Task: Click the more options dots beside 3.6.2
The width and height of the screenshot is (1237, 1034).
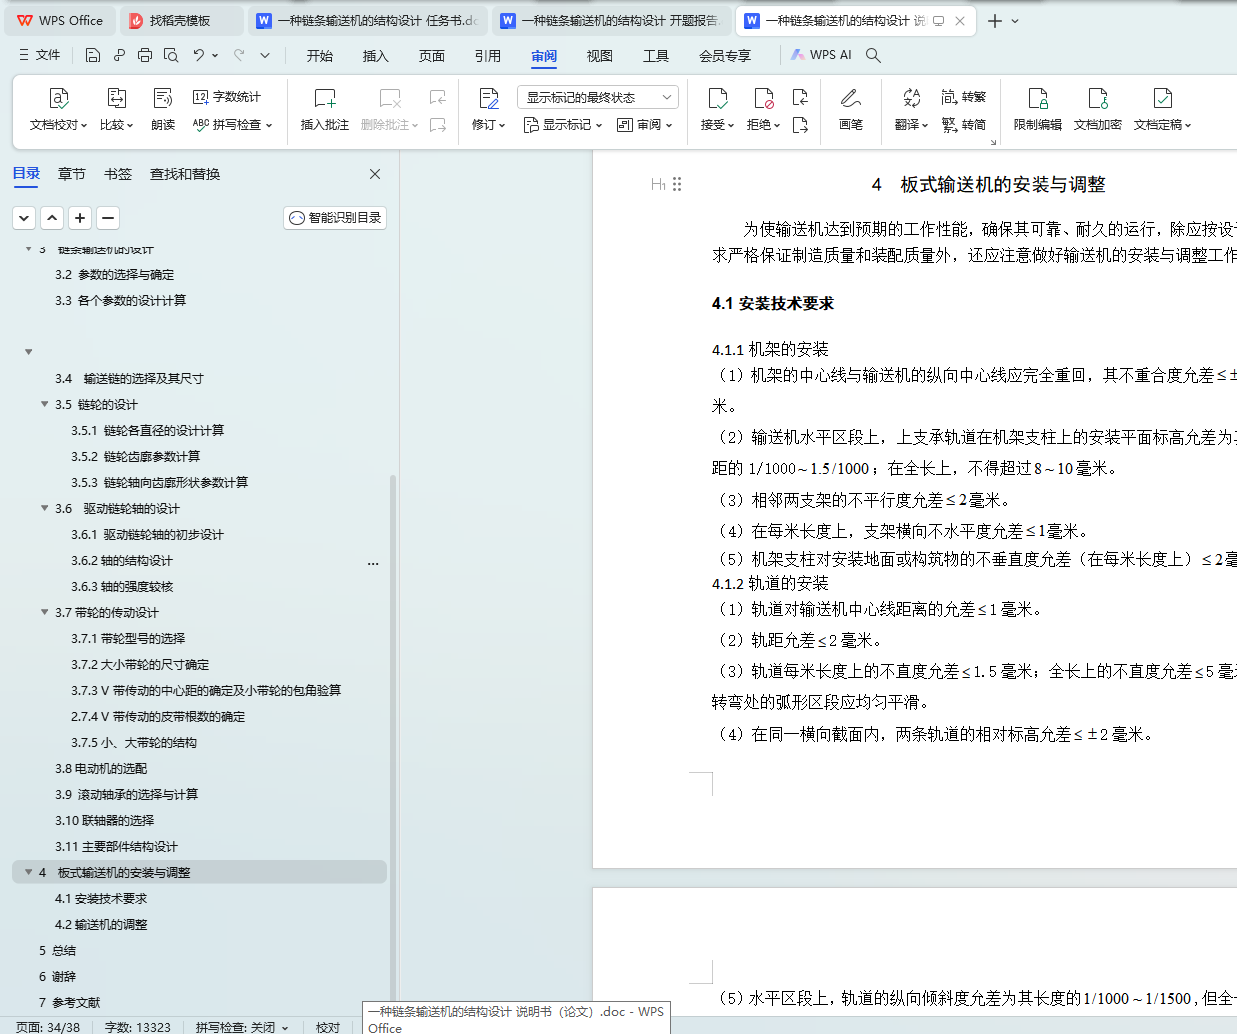Action: point(373,563)
